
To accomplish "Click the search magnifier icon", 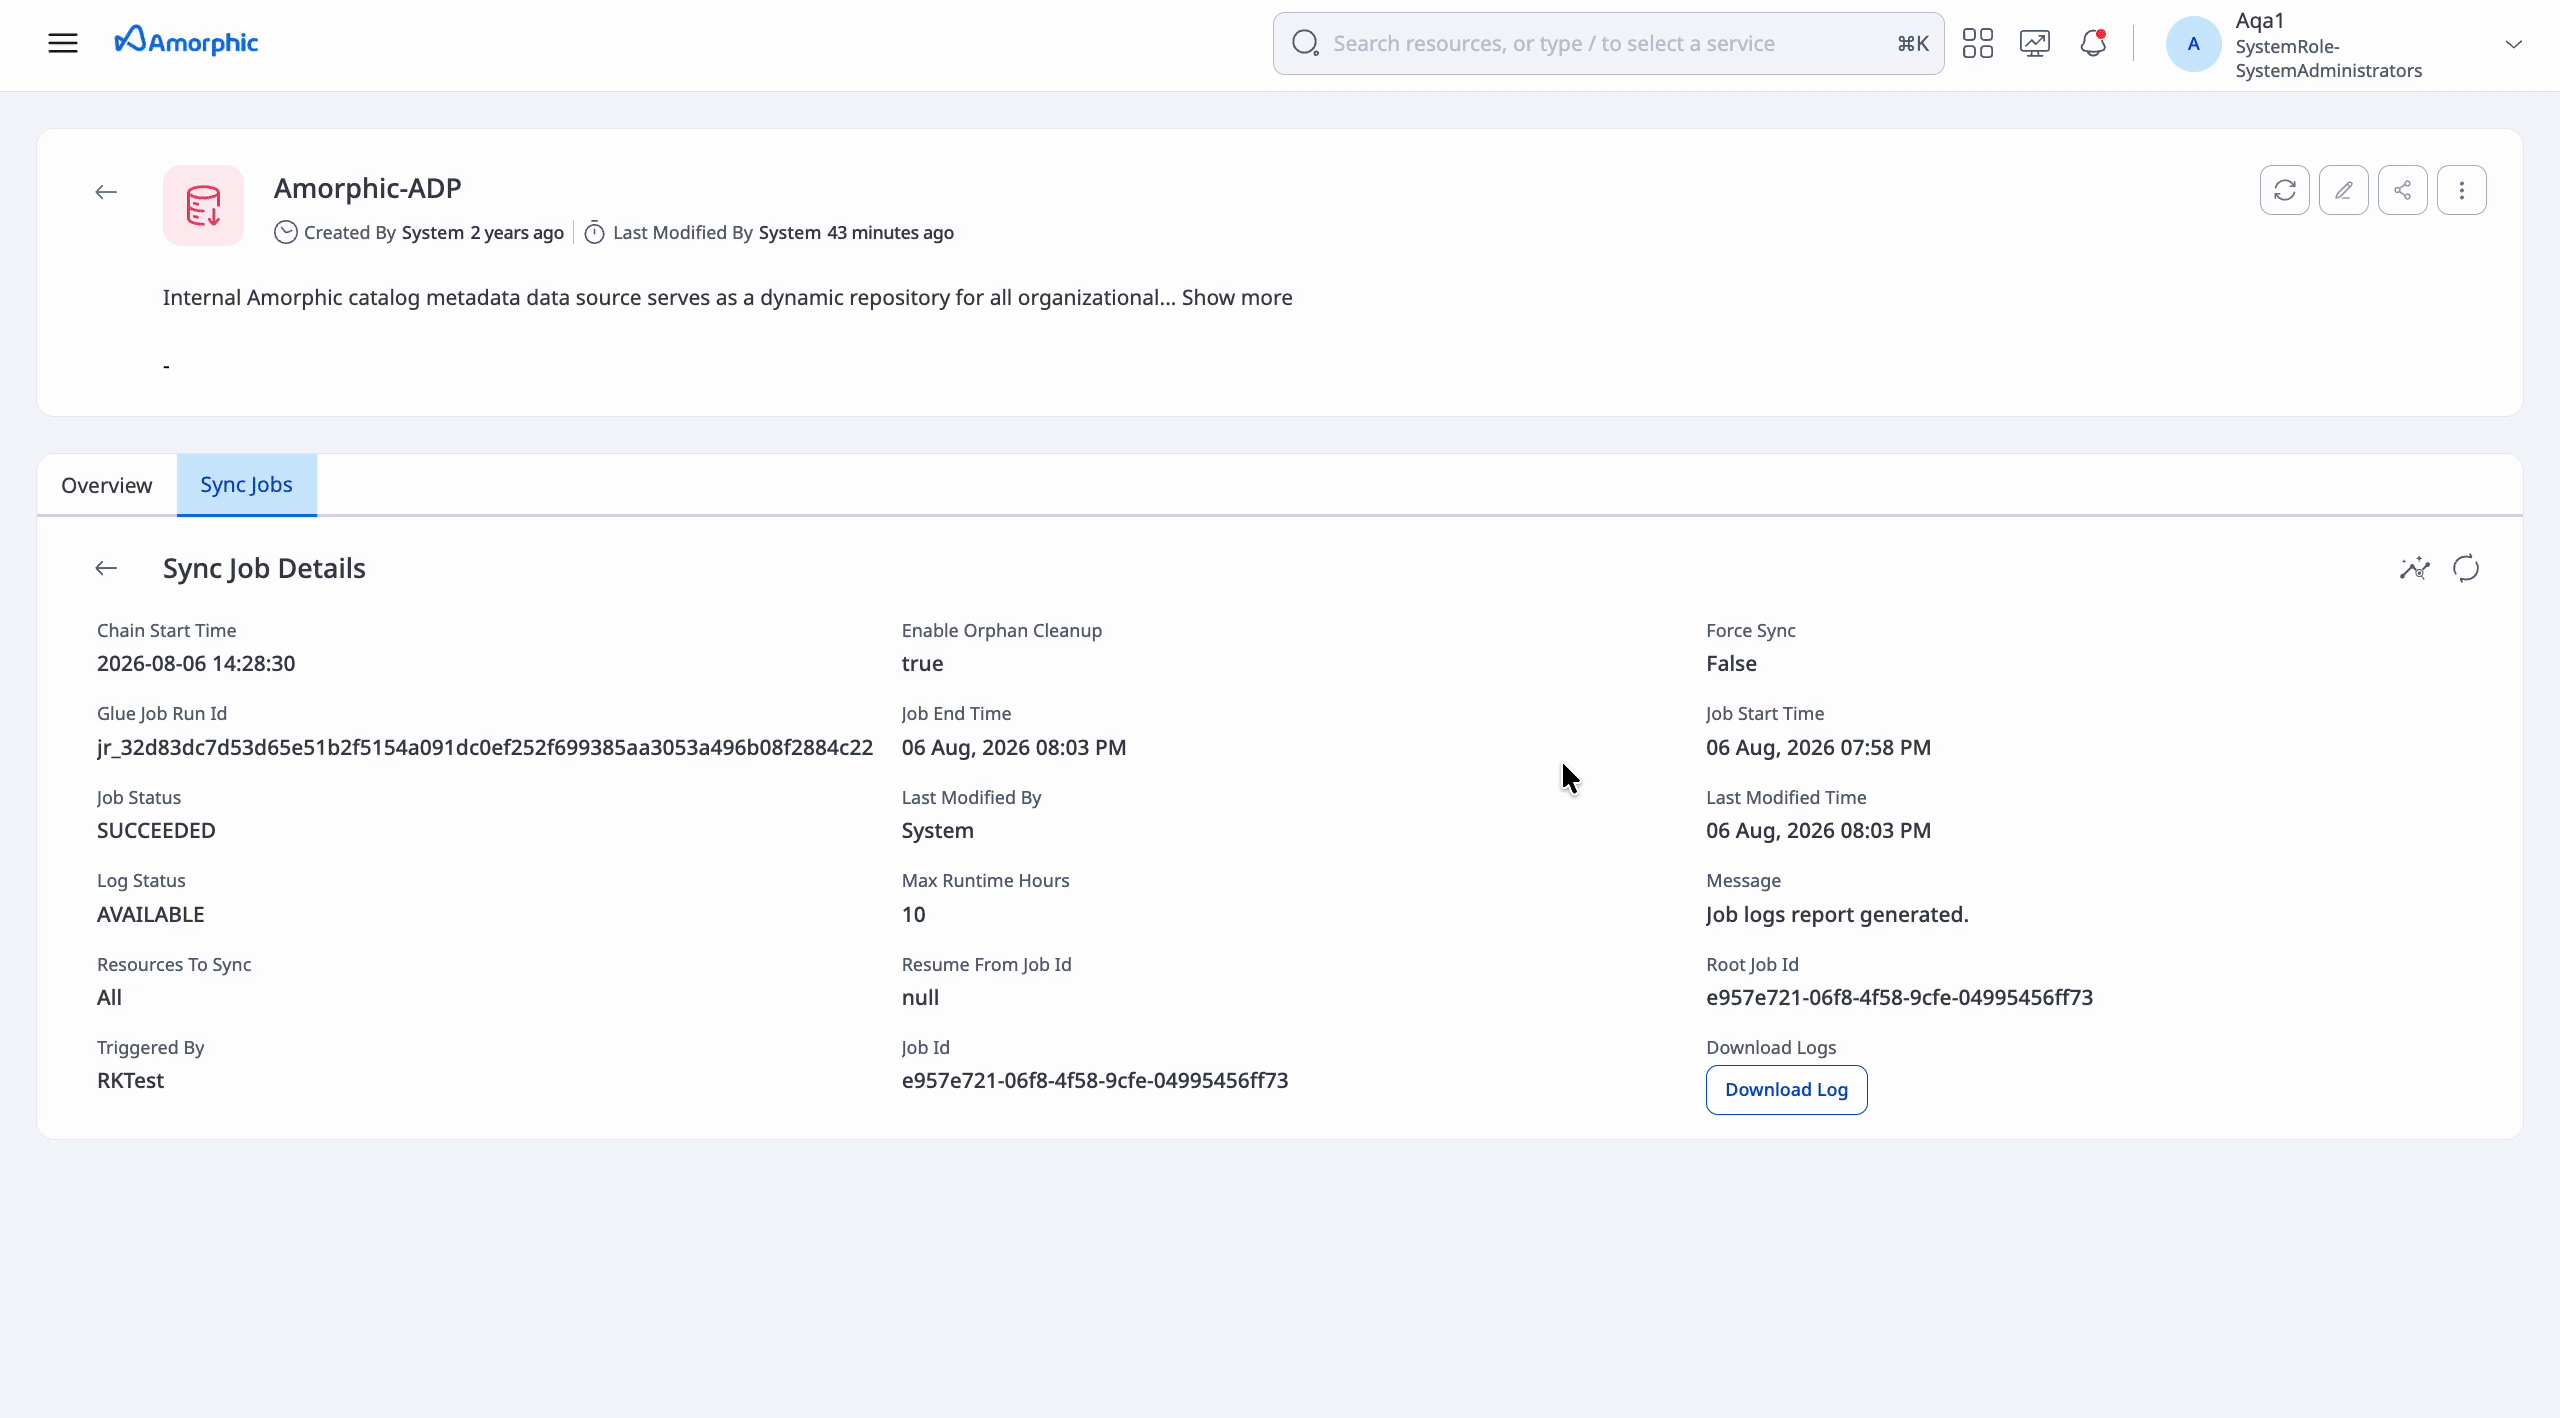I will pos(1305,43).
